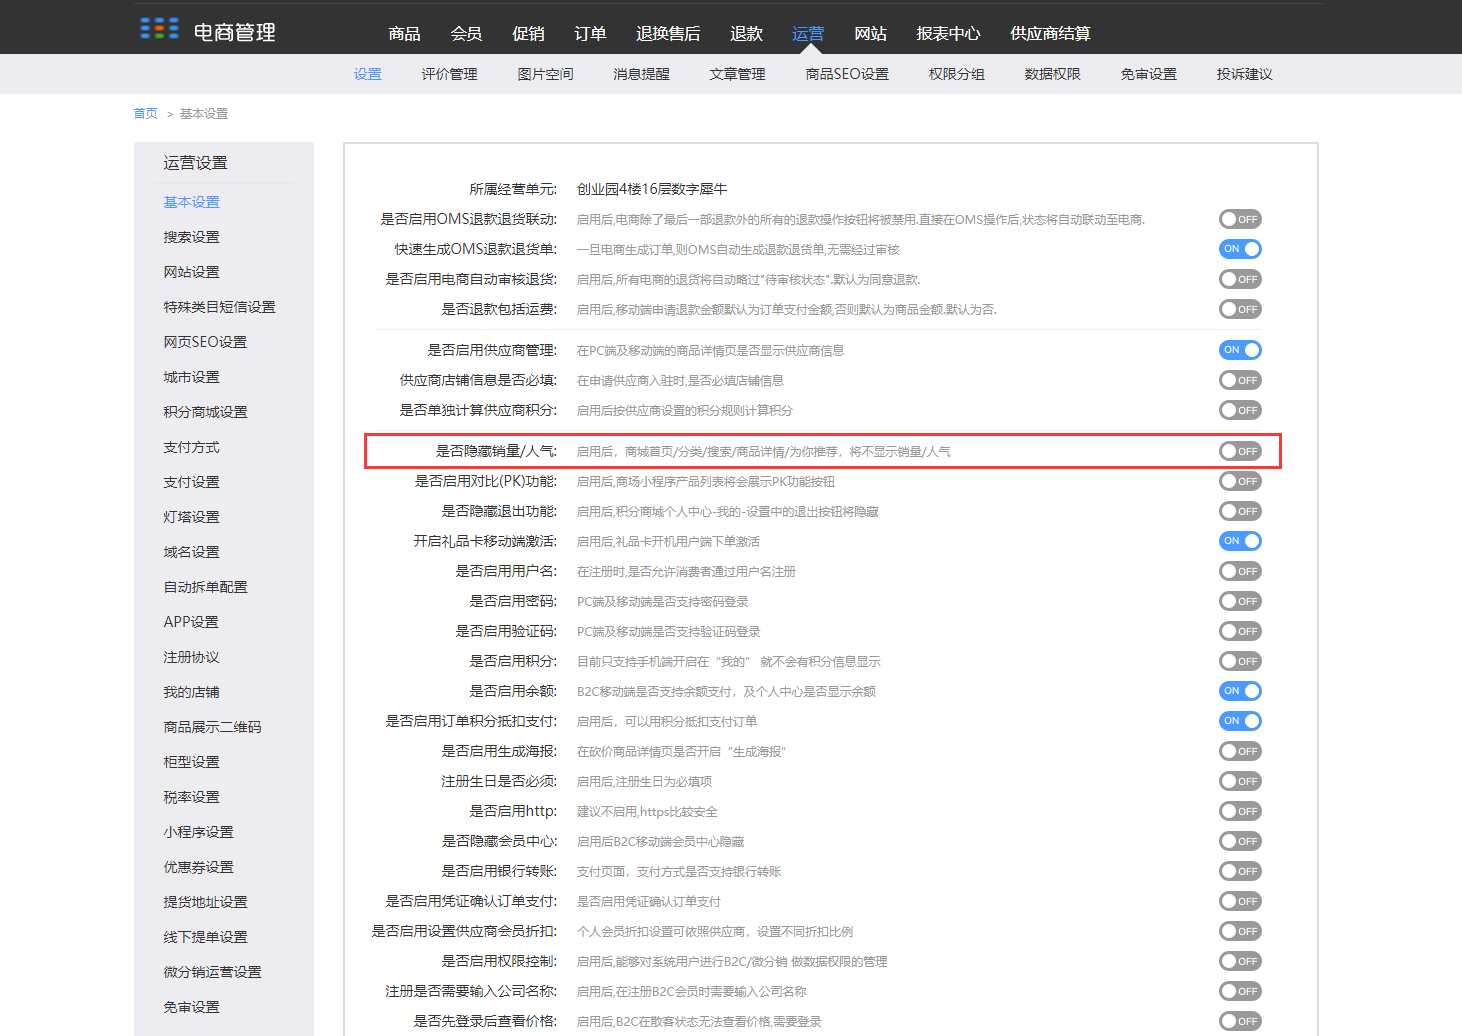Open 微分销运营设置 in the sidebar
Screen dimensions: 1462x1036
click(212, 972)
